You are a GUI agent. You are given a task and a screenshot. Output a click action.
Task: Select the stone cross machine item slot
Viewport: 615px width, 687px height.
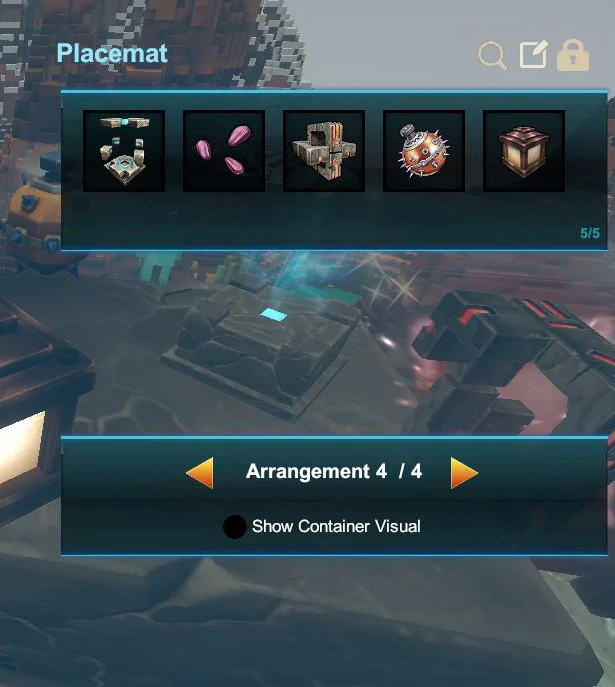pos(324,151)
